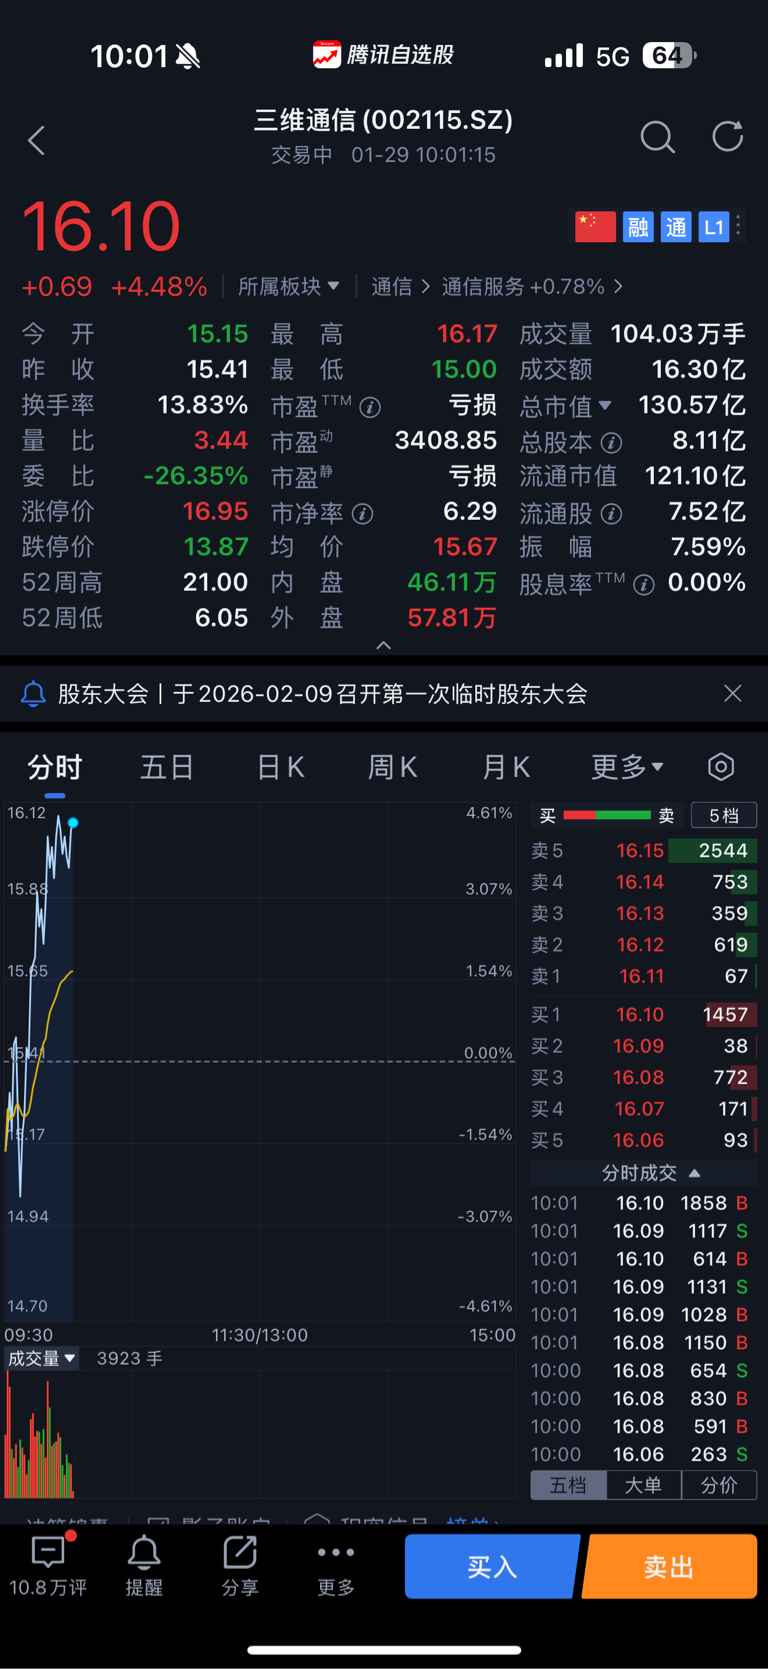This screenshot has width=768, height=1669.
Task: Switch order book to 大单 view
Action: click(x=643, y=1485)
